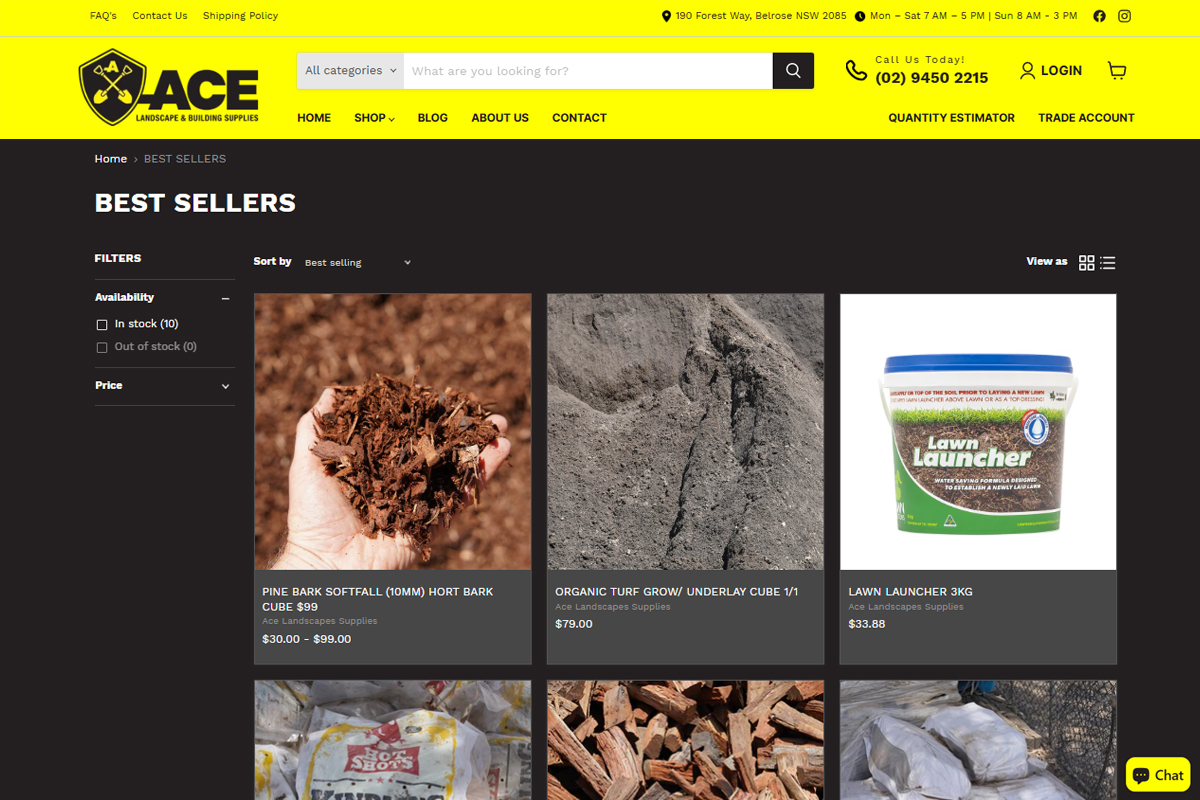Screen dimensions: 1200x800
Task: Click the phone icon beside Call Us Today
Action: pyautogui.click(x=856, y=70)
